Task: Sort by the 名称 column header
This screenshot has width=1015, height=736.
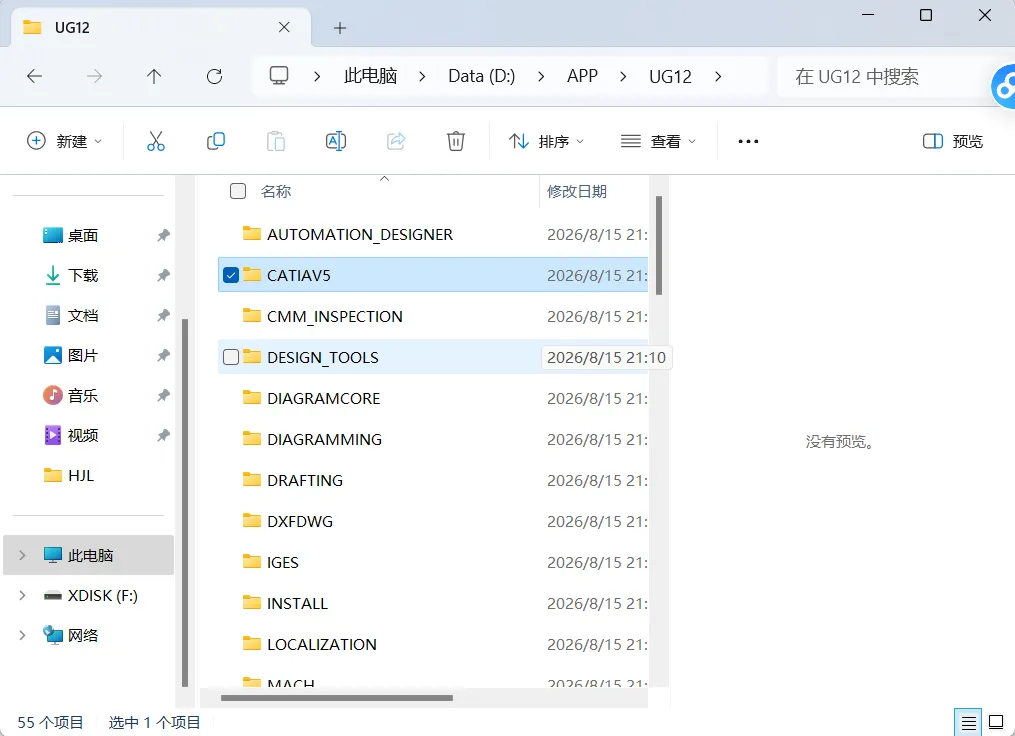Action: 276,192
